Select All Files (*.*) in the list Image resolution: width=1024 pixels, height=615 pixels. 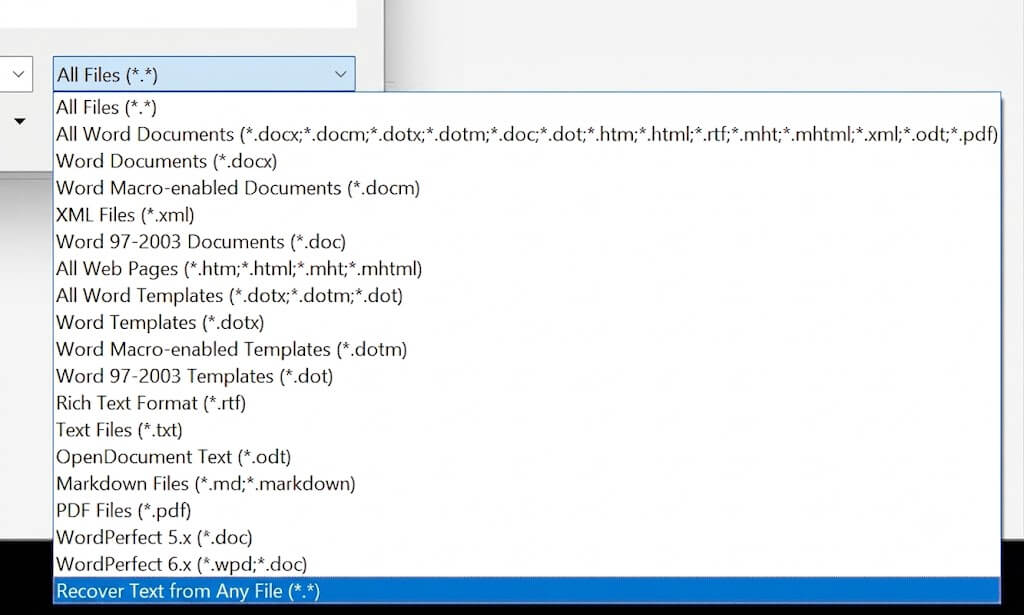click(526, 107)
